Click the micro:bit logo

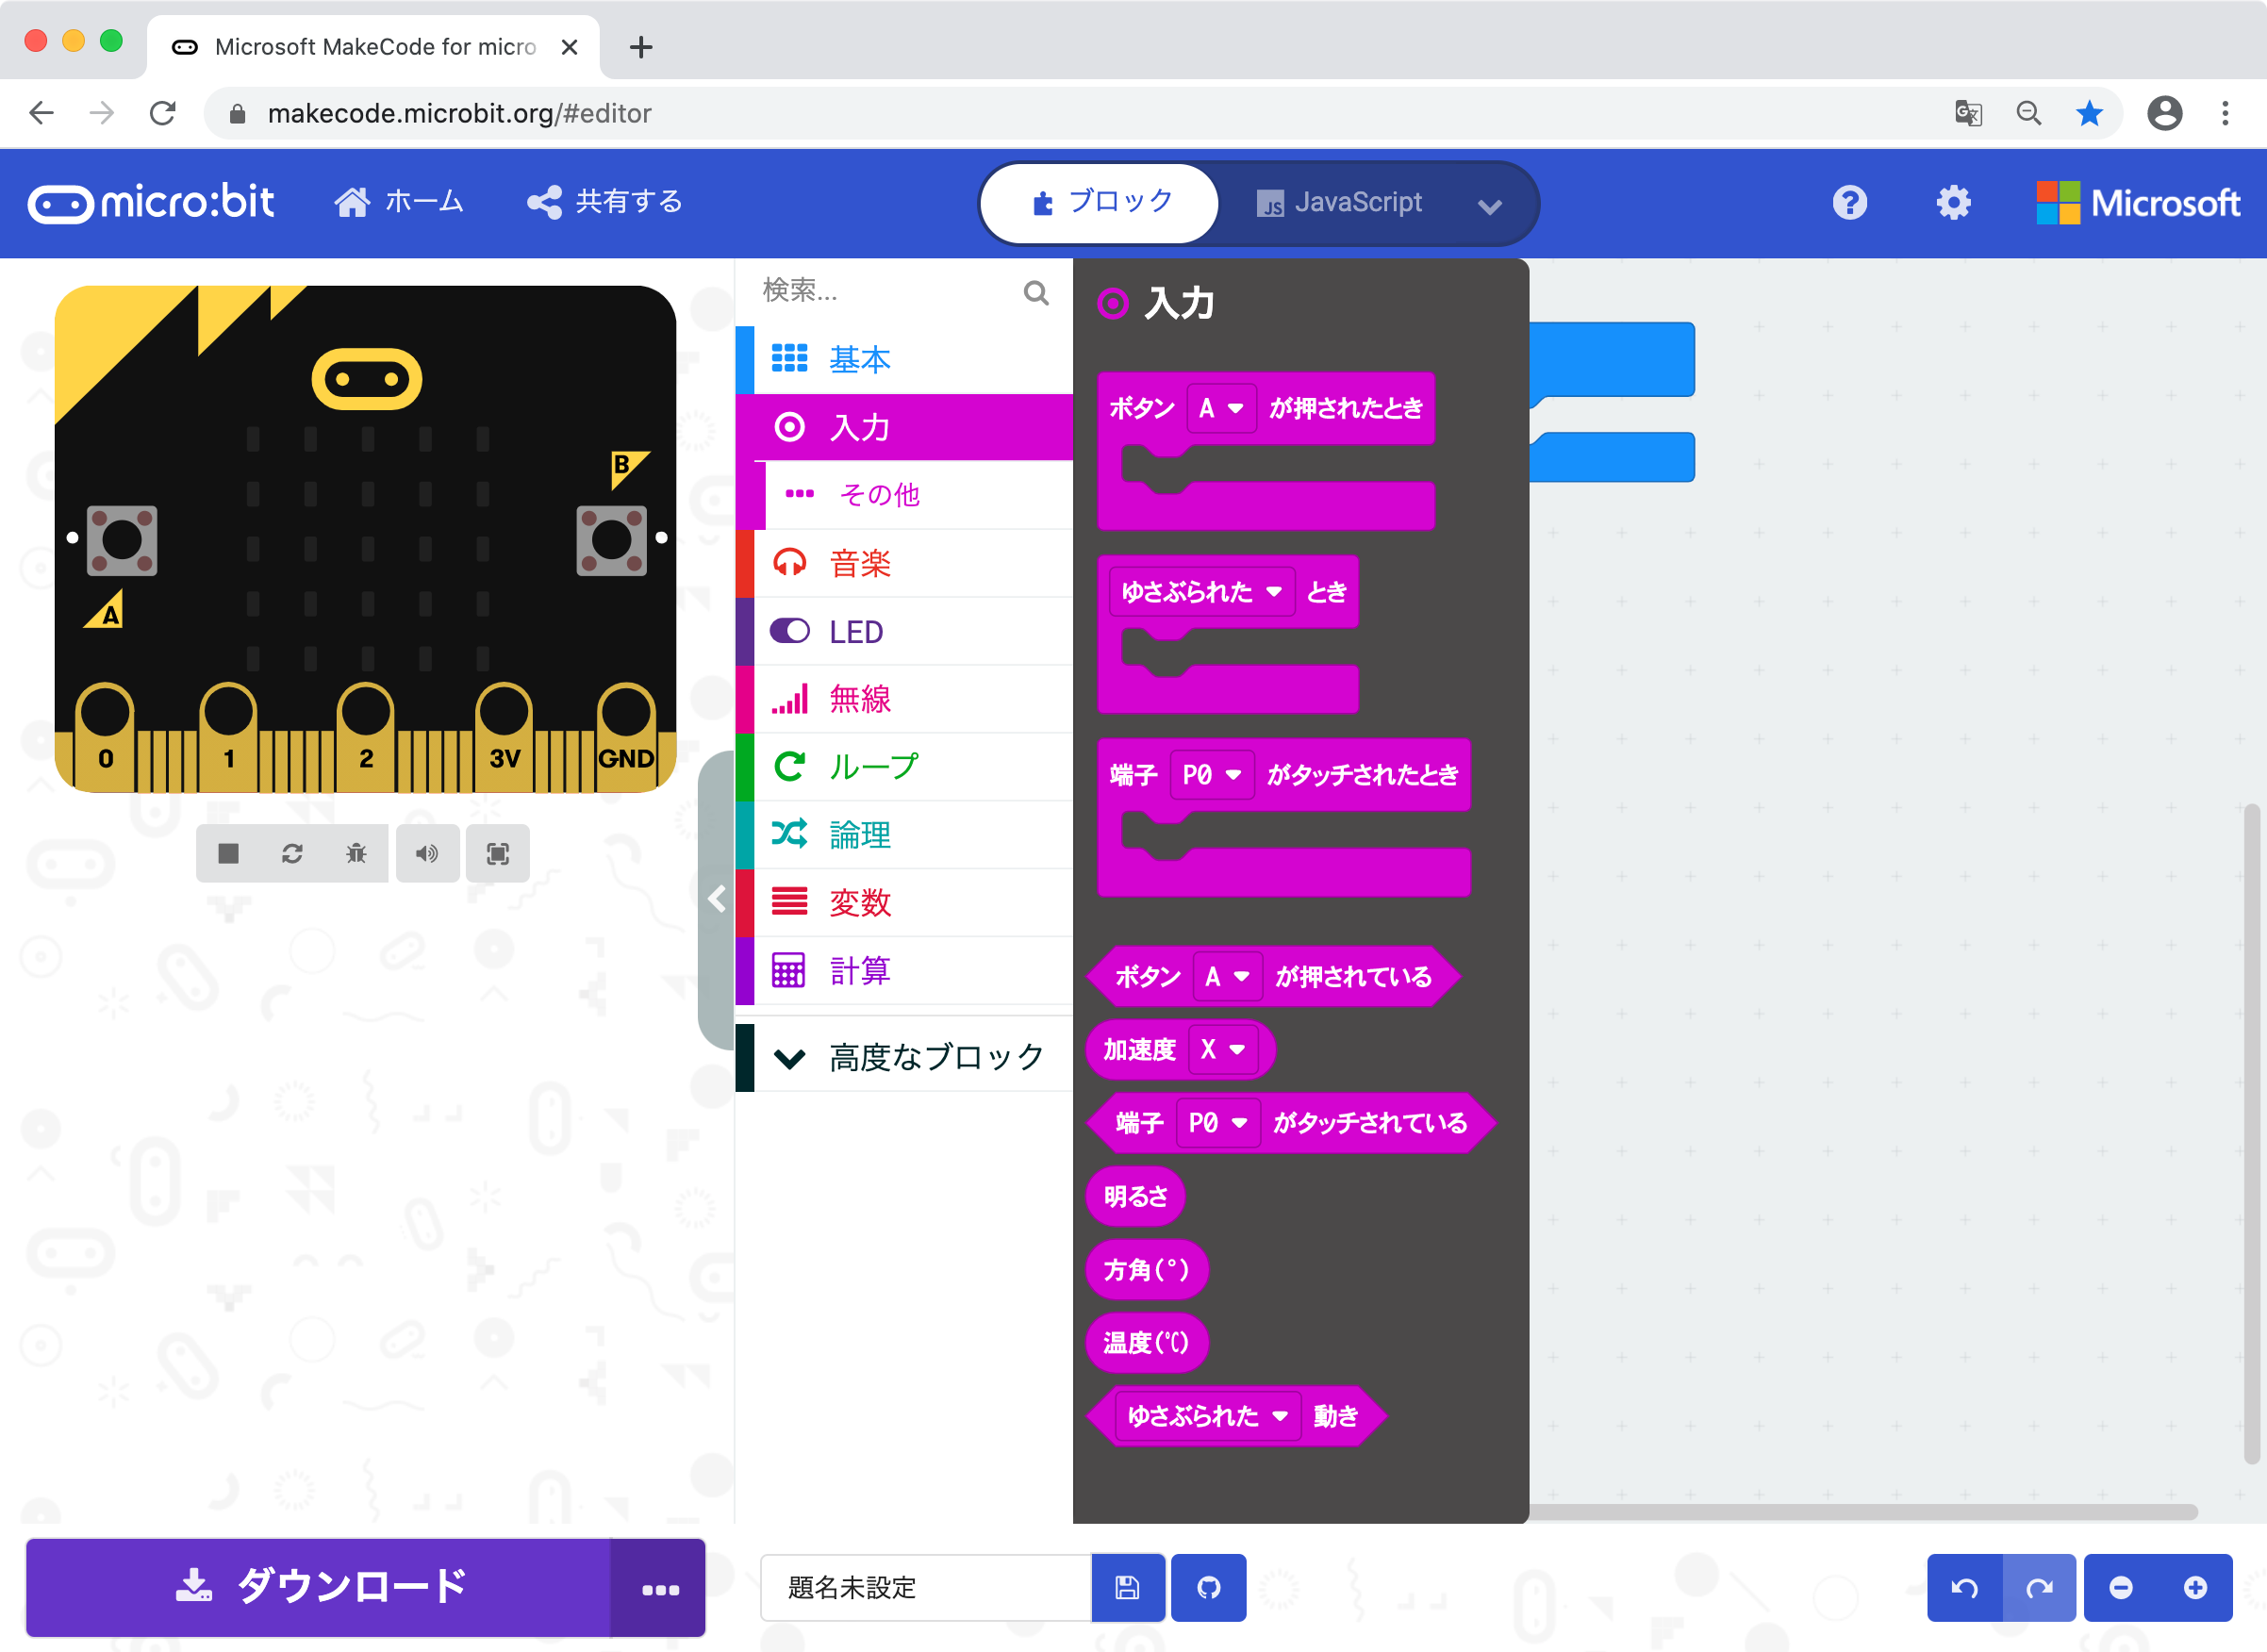coord(151,203)
